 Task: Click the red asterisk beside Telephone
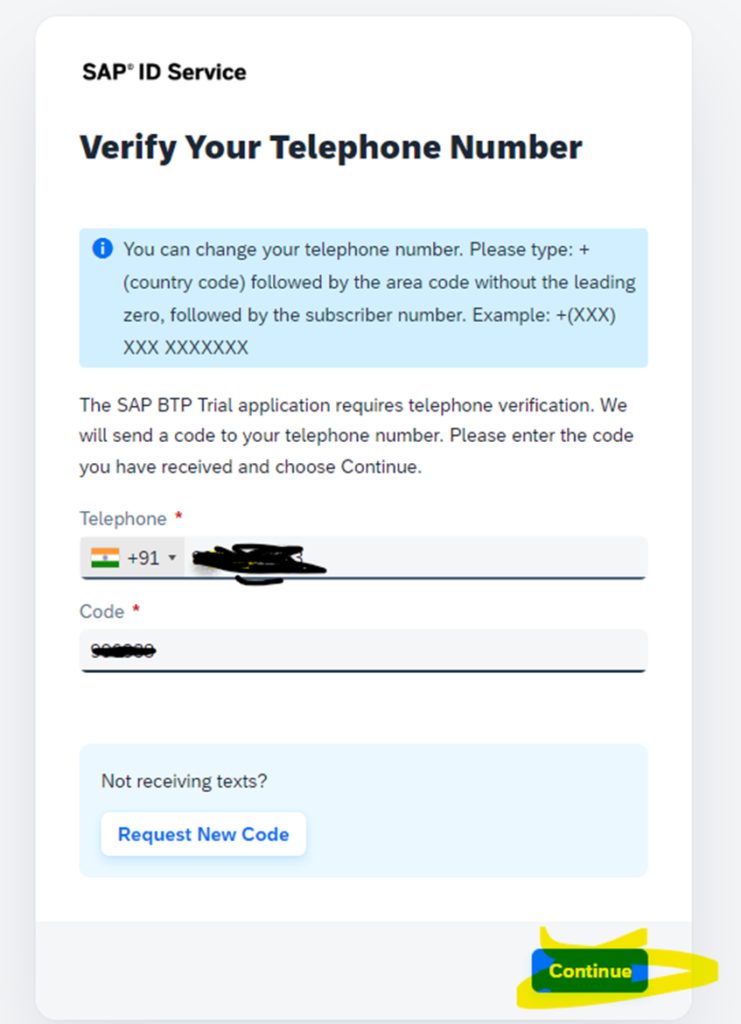178,516
